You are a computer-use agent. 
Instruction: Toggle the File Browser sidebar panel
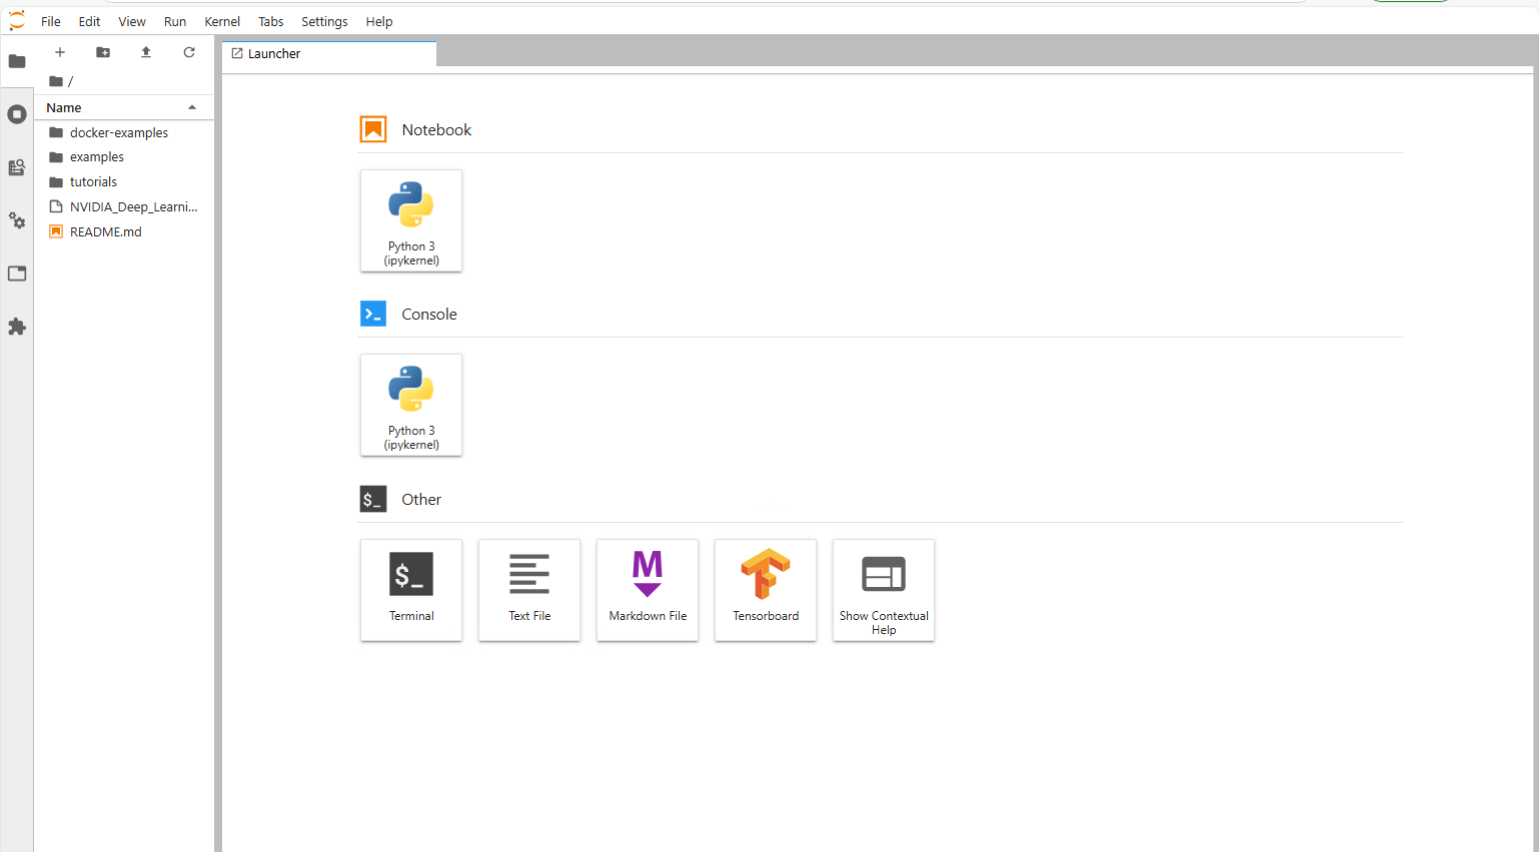pos(17,62)
